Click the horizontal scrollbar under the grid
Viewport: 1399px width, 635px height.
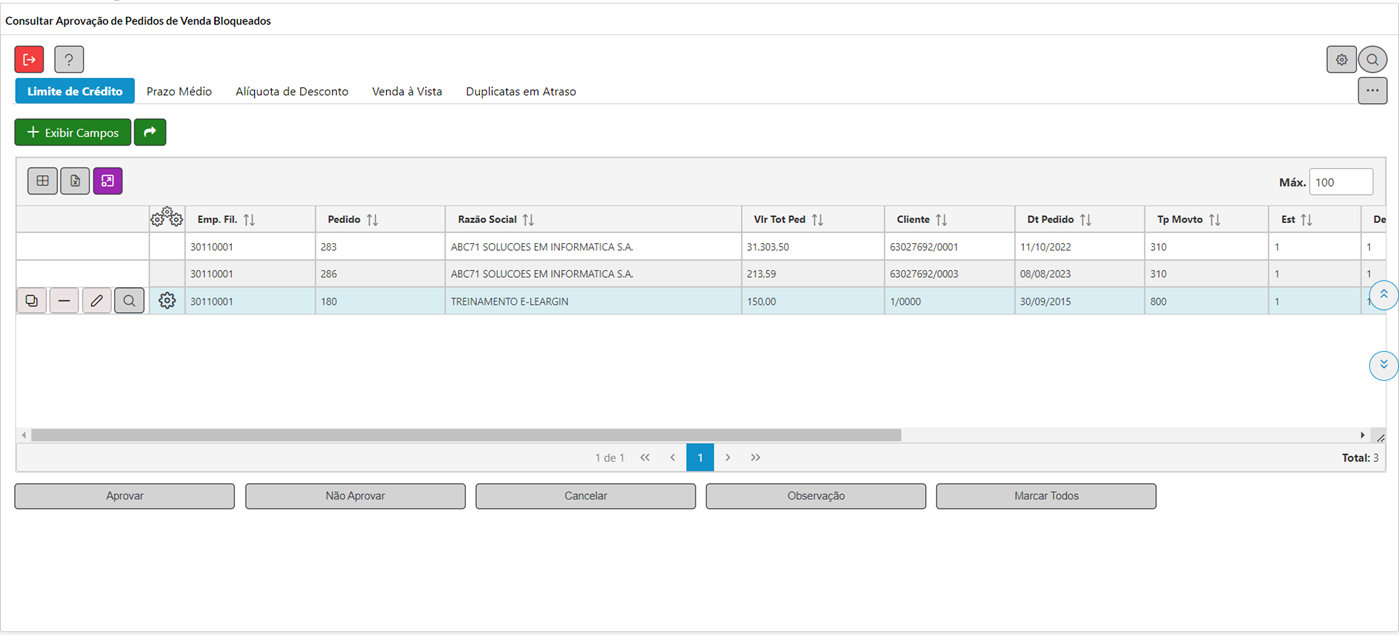(x=466, y=435)
